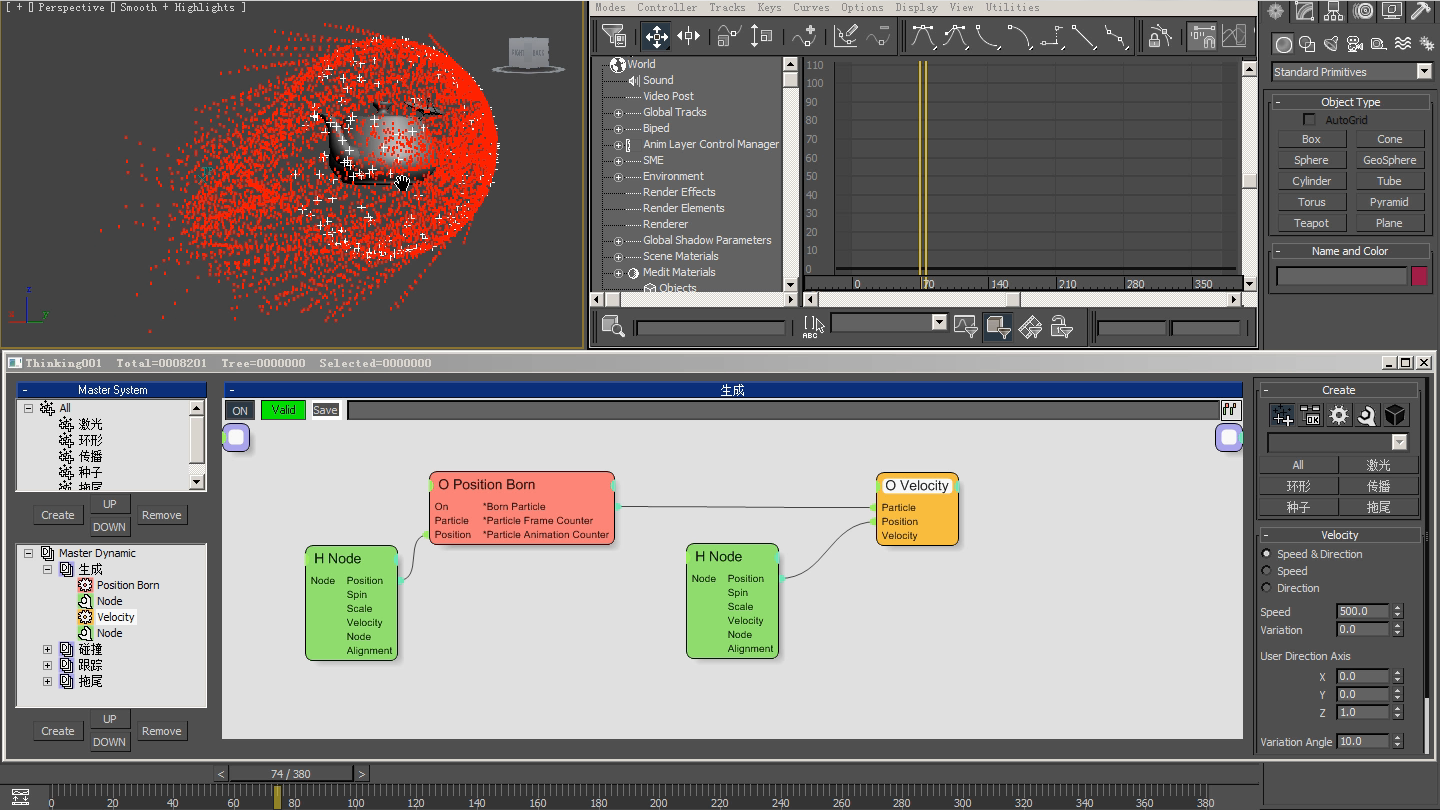Open the Utilities menu
Image resolution: width=1440 pixels, height=810 pixels.
point(1013,7)
